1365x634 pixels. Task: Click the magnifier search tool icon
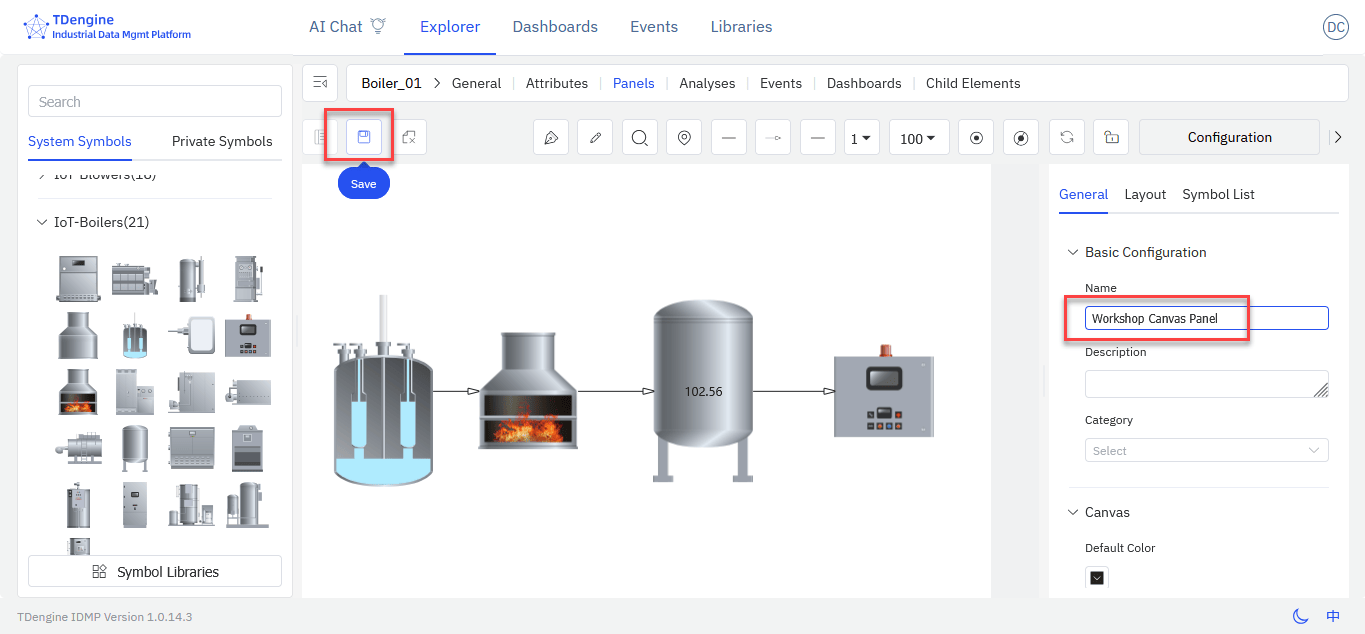(x=639, y=138)
